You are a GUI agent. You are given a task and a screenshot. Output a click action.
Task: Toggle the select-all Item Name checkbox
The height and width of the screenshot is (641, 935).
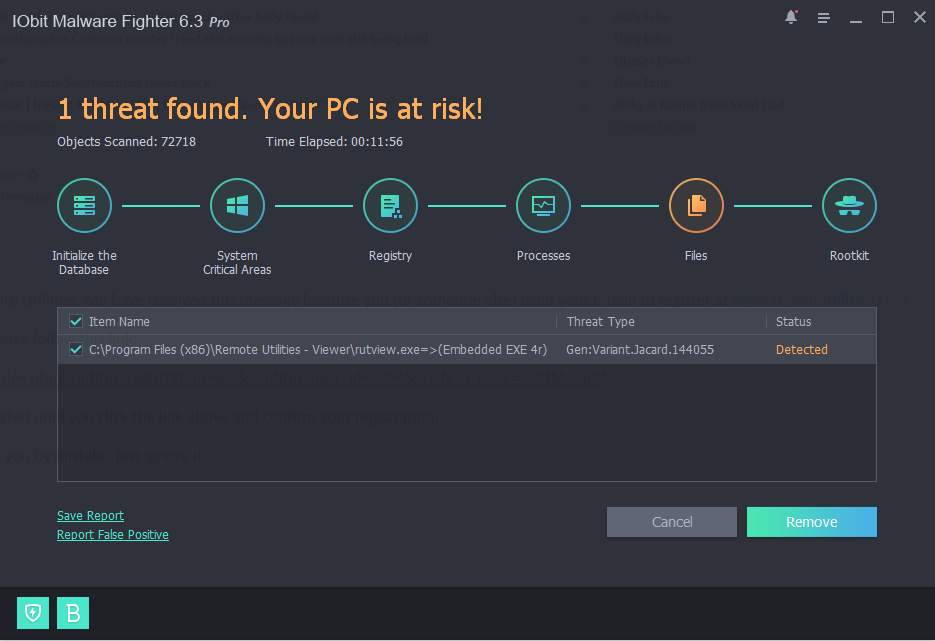76,321
